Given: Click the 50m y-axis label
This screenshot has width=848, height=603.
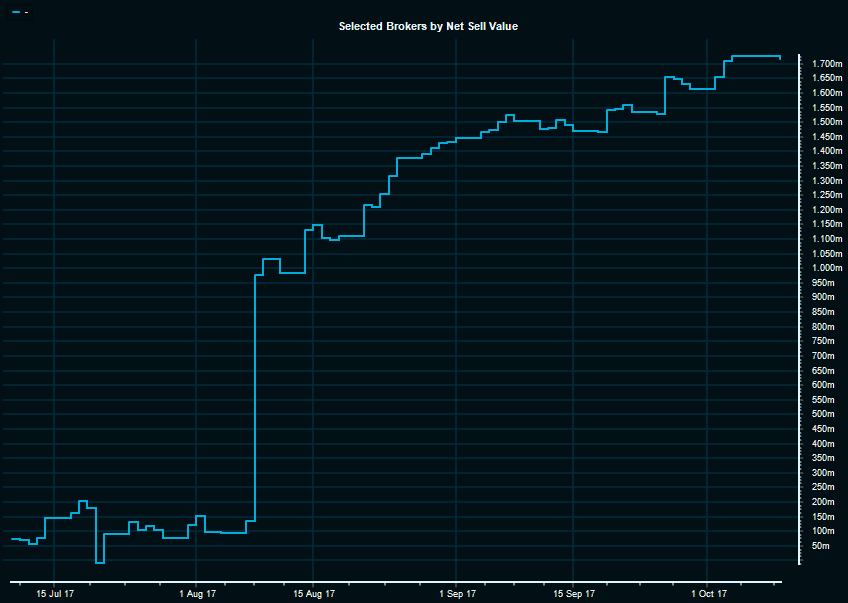Looking at the screenshot, I should [x=820, y=546].
